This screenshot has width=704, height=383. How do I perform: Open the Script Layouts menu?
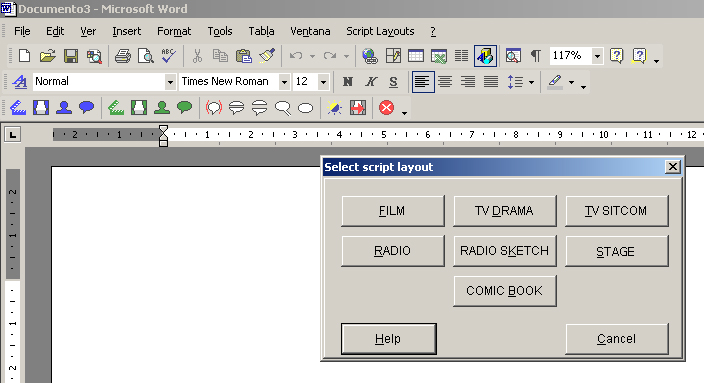click(380, 31)
